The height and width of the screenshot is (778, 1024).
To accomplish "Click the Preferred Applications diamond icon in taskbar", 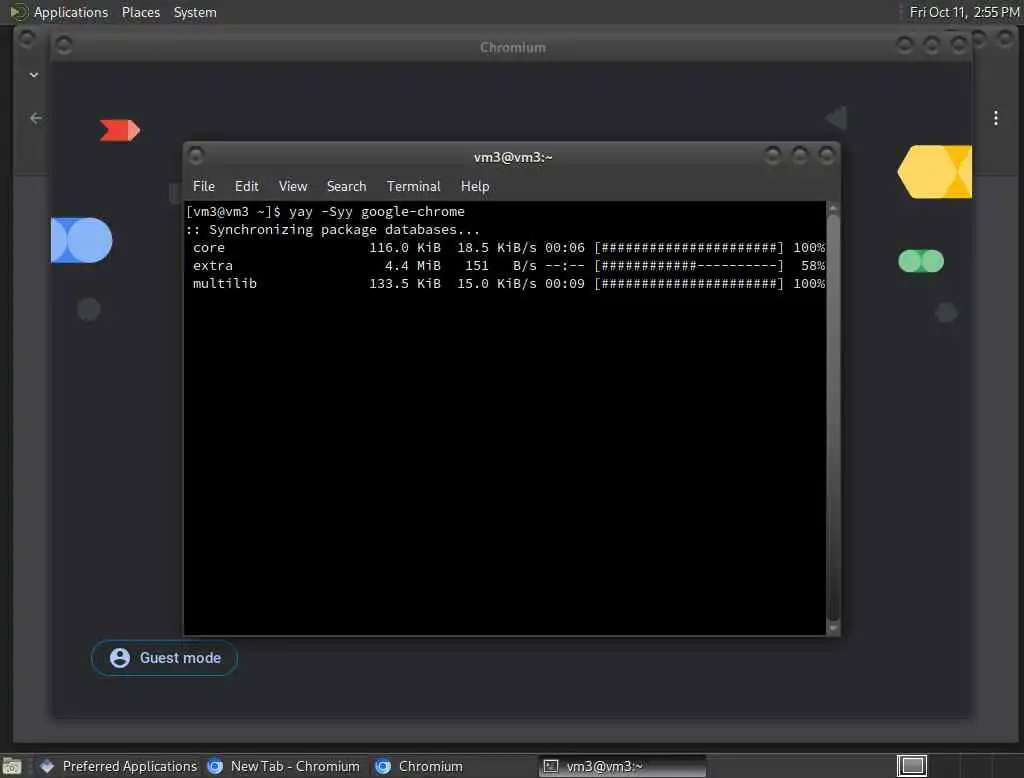I will point(47,766).
